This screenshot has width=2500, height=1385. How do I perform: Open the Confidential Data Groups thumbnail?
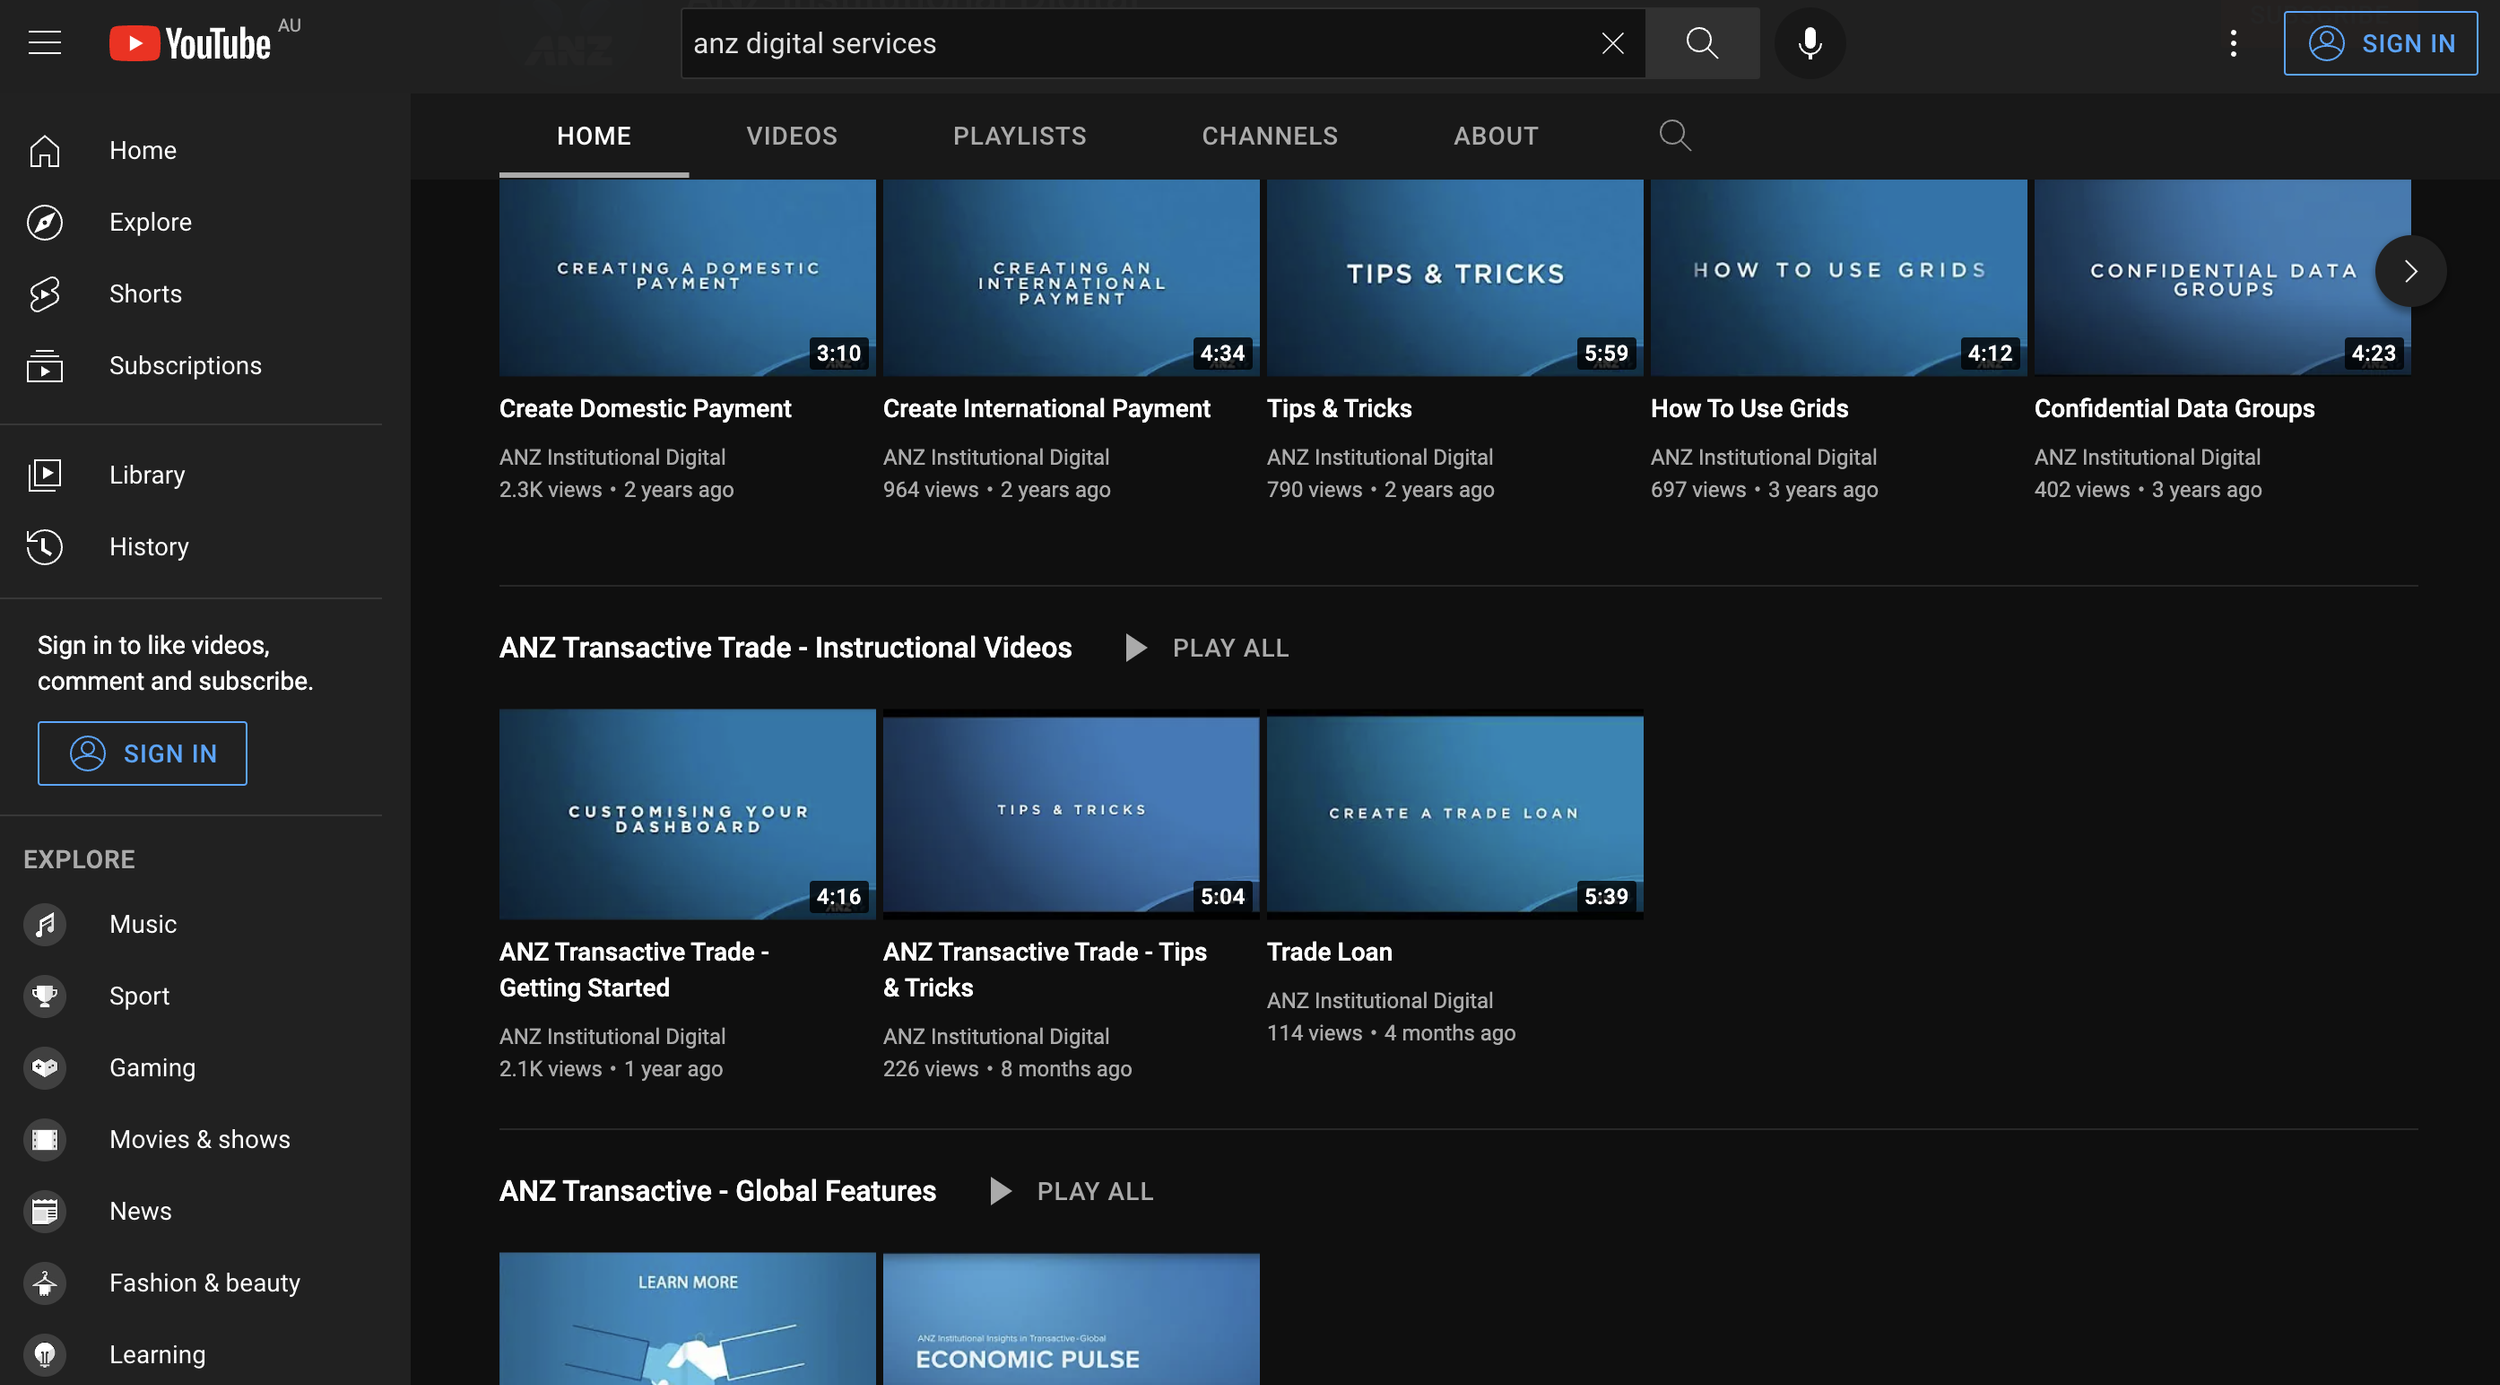2223,278
